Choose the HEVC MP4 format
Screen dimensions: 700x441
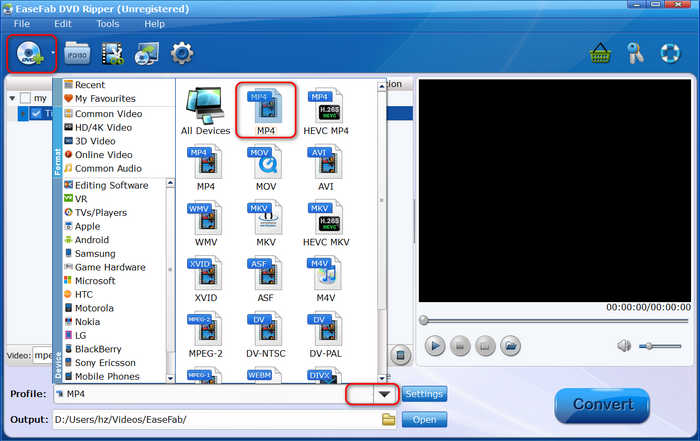(326, 111)
